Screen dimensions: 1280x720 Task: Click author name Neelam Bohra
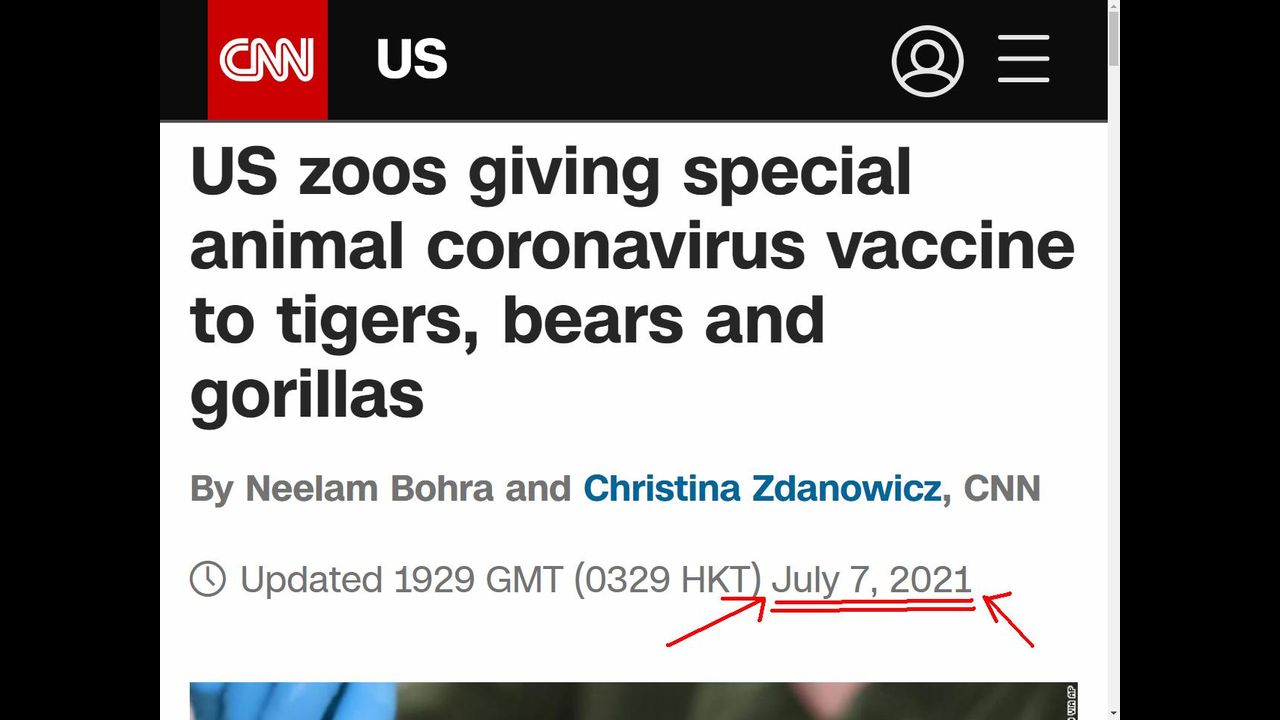click(x=369, y=488)
